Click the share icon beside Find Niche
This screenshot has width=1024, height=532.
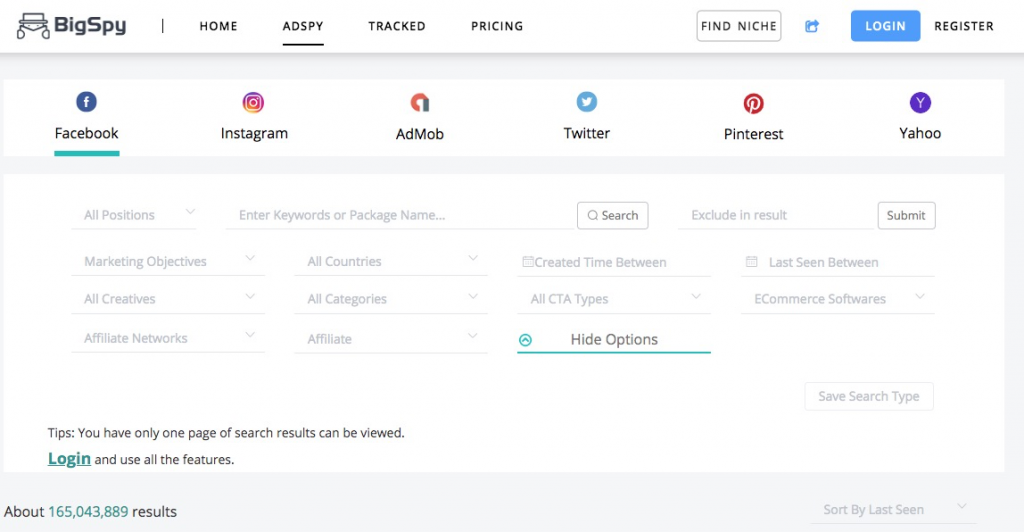pos(812,26)
